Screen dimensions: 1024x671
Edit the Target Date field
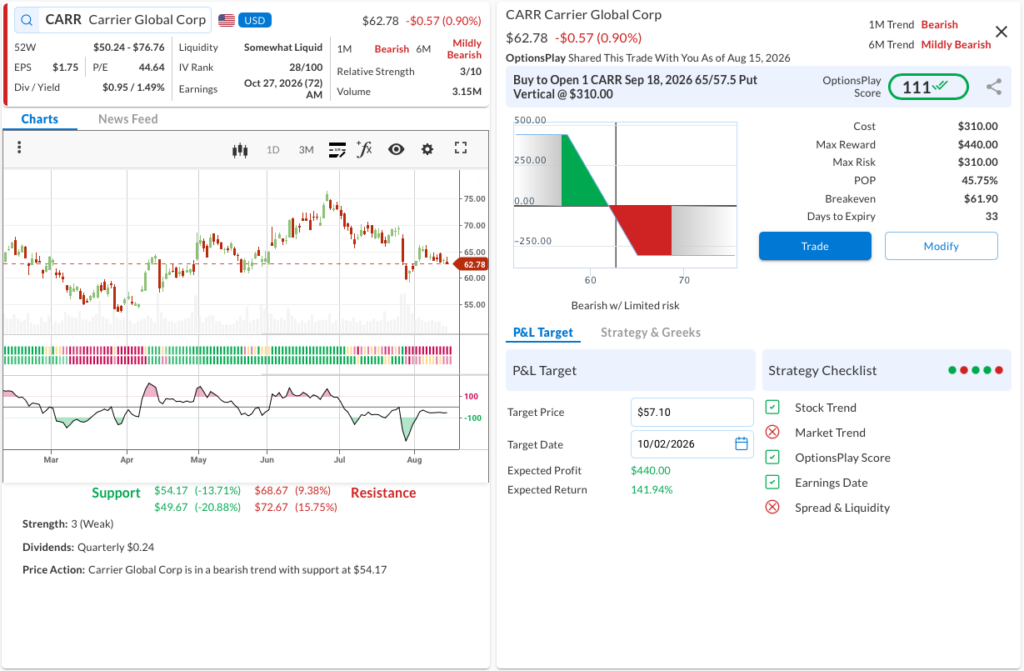click(x=692, y=444)
